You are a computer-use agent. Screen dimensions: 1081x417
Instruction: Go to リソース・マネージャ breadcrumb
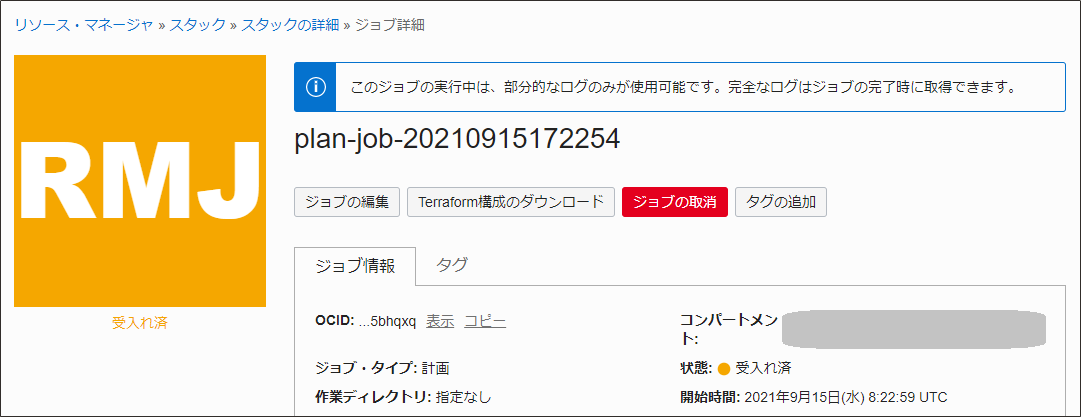click(x=83, y=25)
